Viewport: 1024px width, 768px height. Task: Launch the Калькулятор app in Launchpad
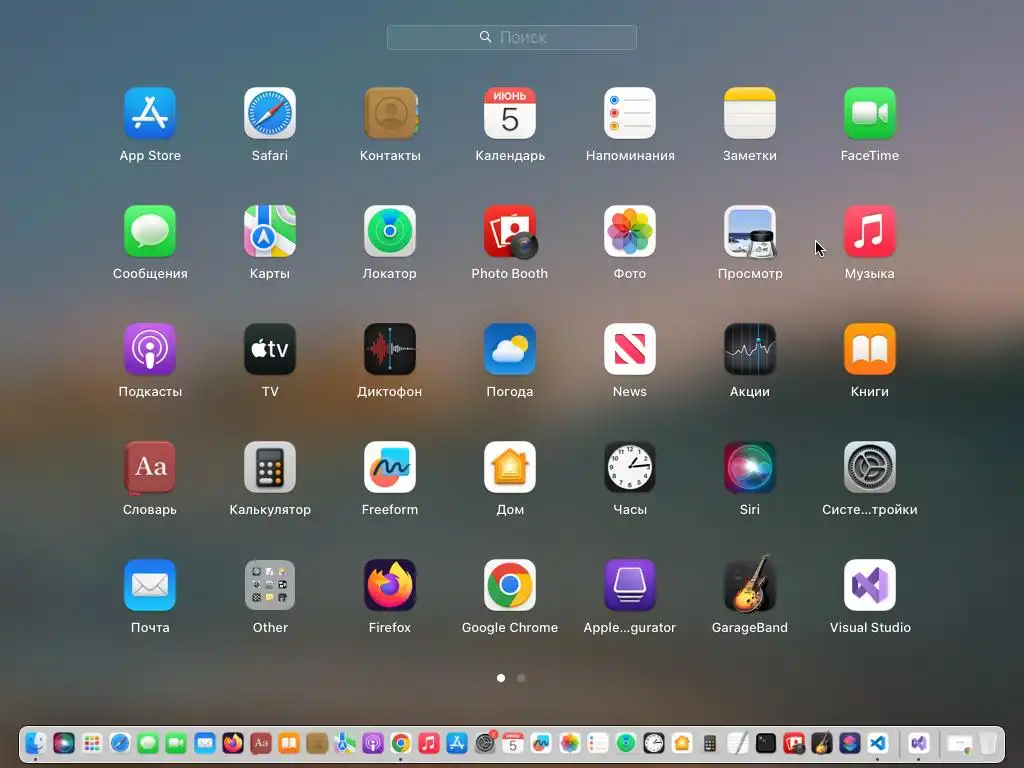(270, 468)
